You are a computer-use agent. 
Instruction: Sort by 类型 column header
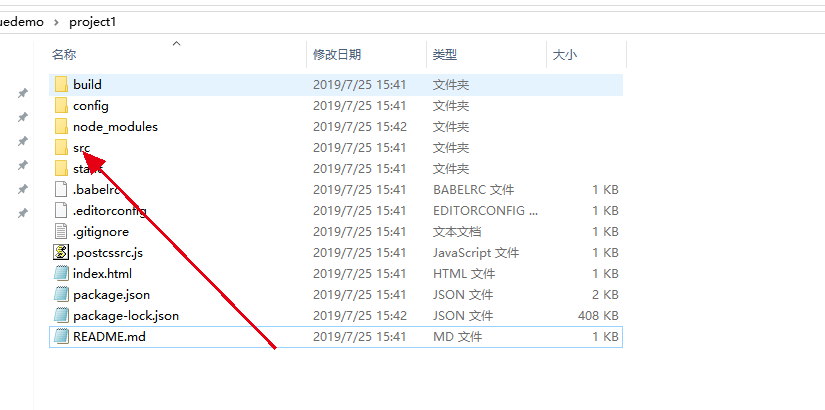click(444, 55)
